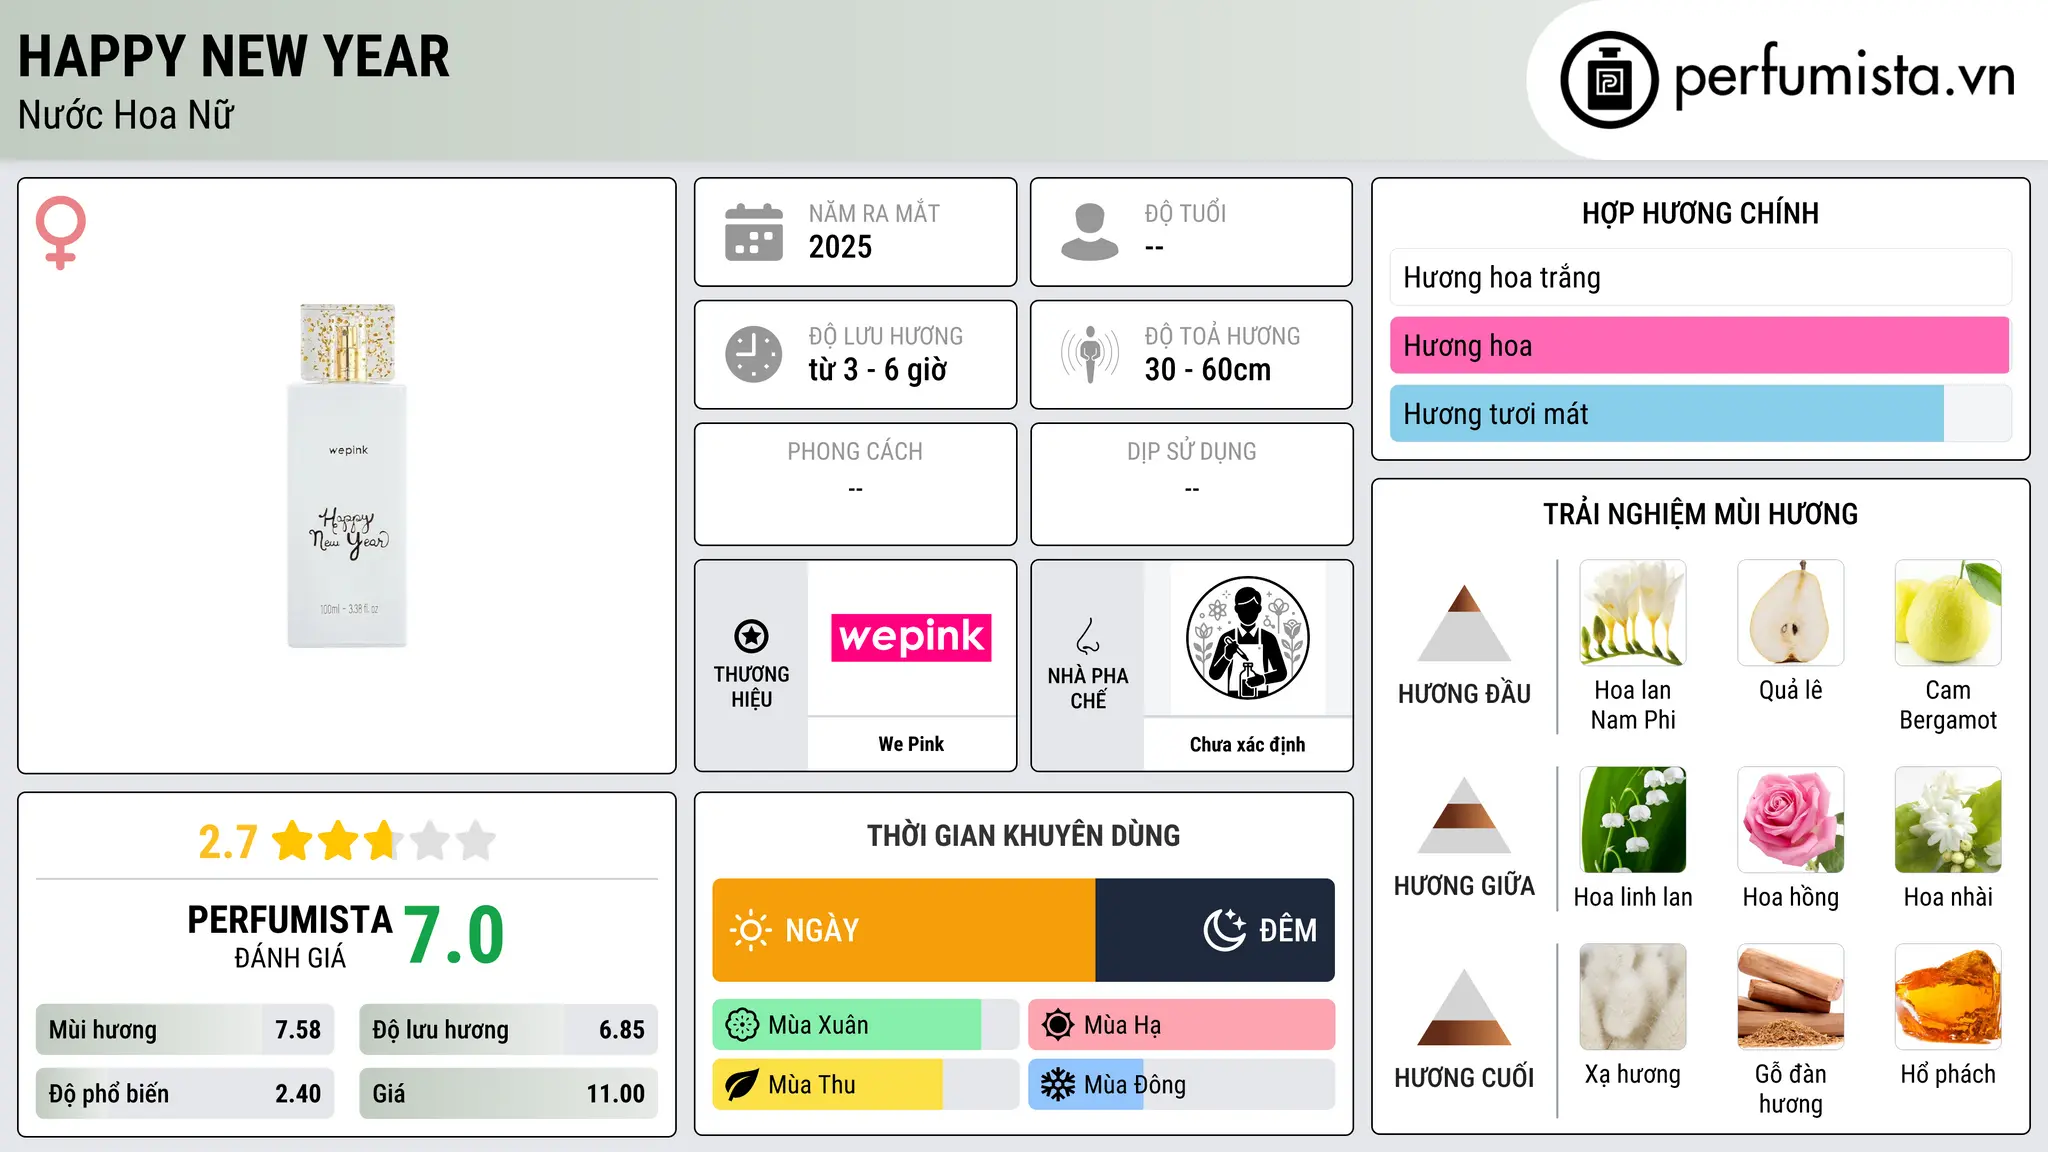
Task: Click the Độ lưu hương 6.85 score row
Action: tap(509, 1030)
